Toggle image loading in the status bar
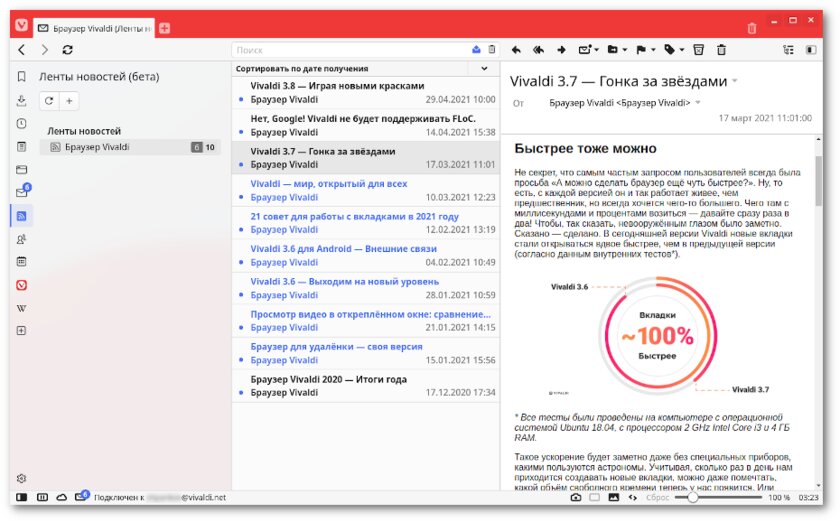Screen dimensions: 840x522 (x=614, y=497)
